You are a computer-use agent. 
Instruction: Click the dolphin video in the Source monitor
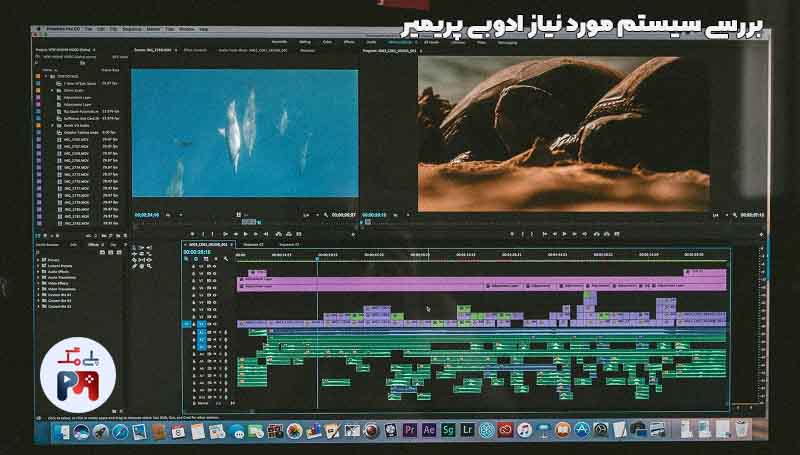[x=245, y=133]
